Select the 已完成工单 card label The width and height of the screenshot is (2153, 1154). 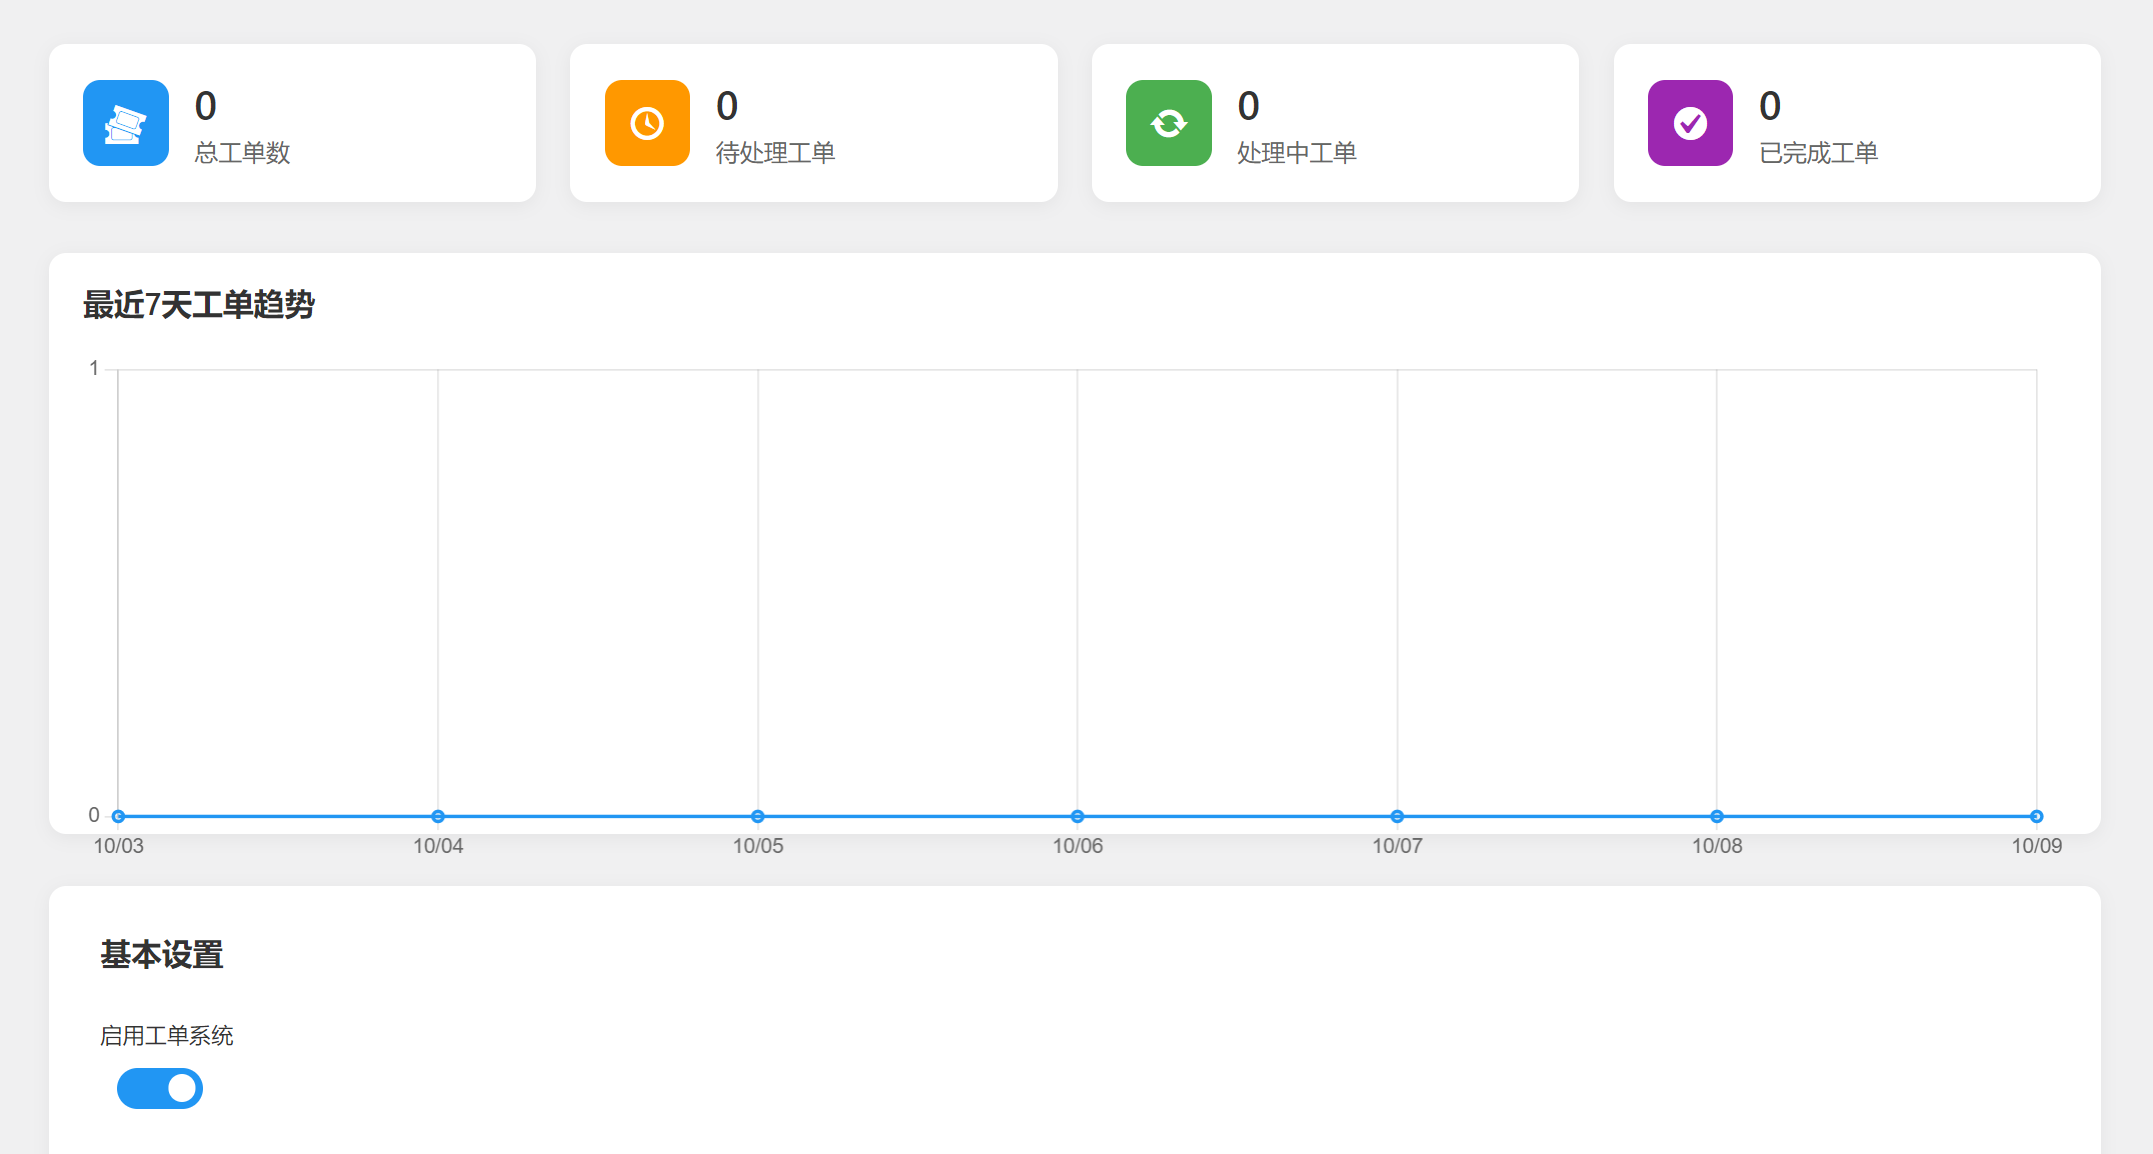point(1818,153)
